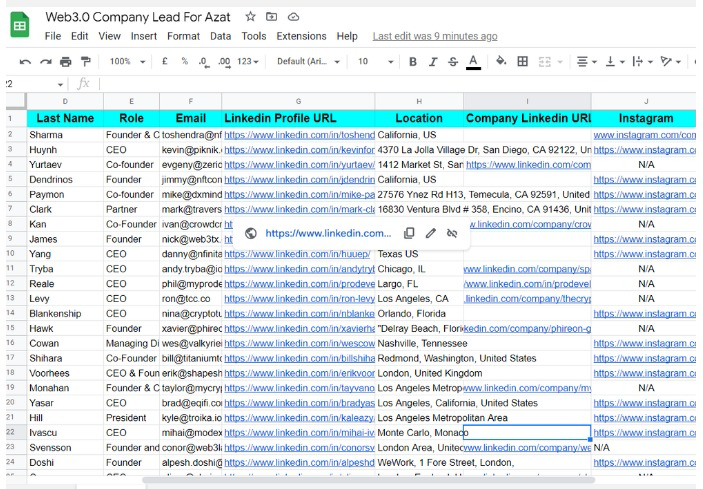Open the File menu
The image size is (703, 489).
(x=52, y=36)
